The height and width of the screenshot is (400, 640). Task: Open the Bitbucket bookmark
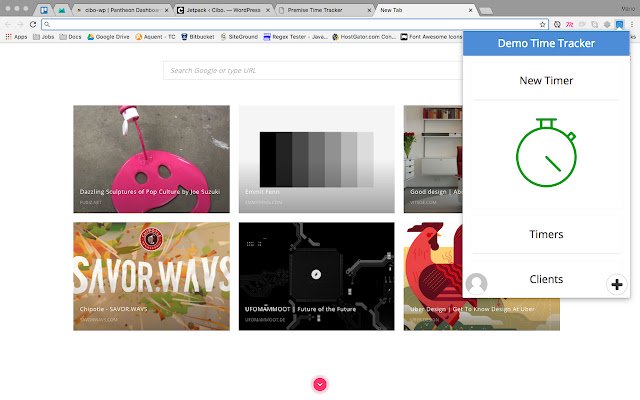[198, 37]
